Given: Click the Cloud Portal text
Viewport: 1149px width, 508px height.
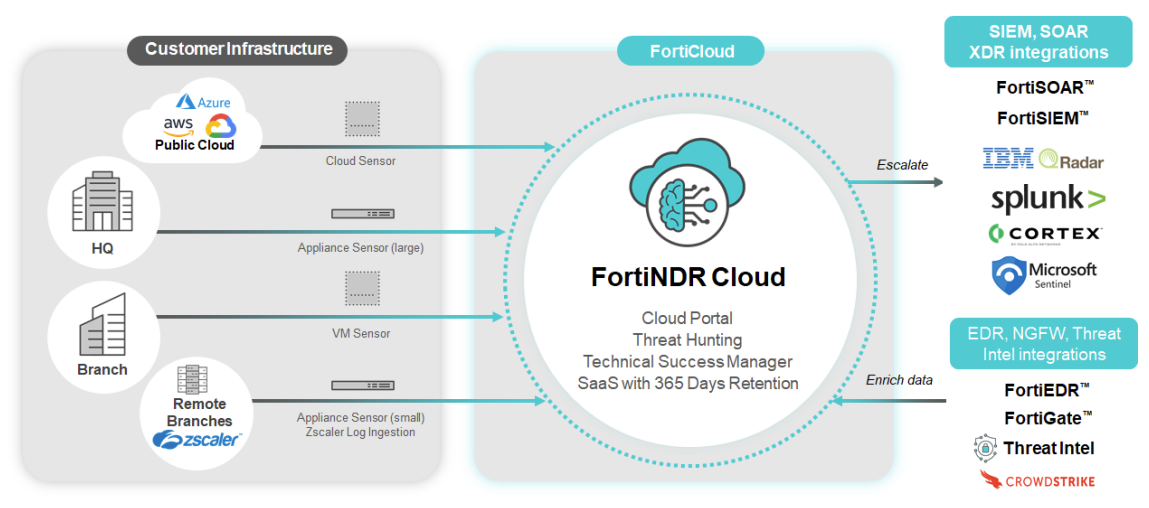Looking at the screenshot, I should tap(687, 319).
